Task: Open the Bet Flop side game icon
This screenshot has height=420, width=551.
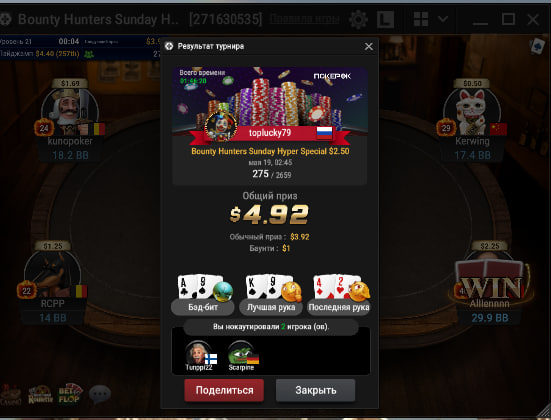Action: coord(71,393)
